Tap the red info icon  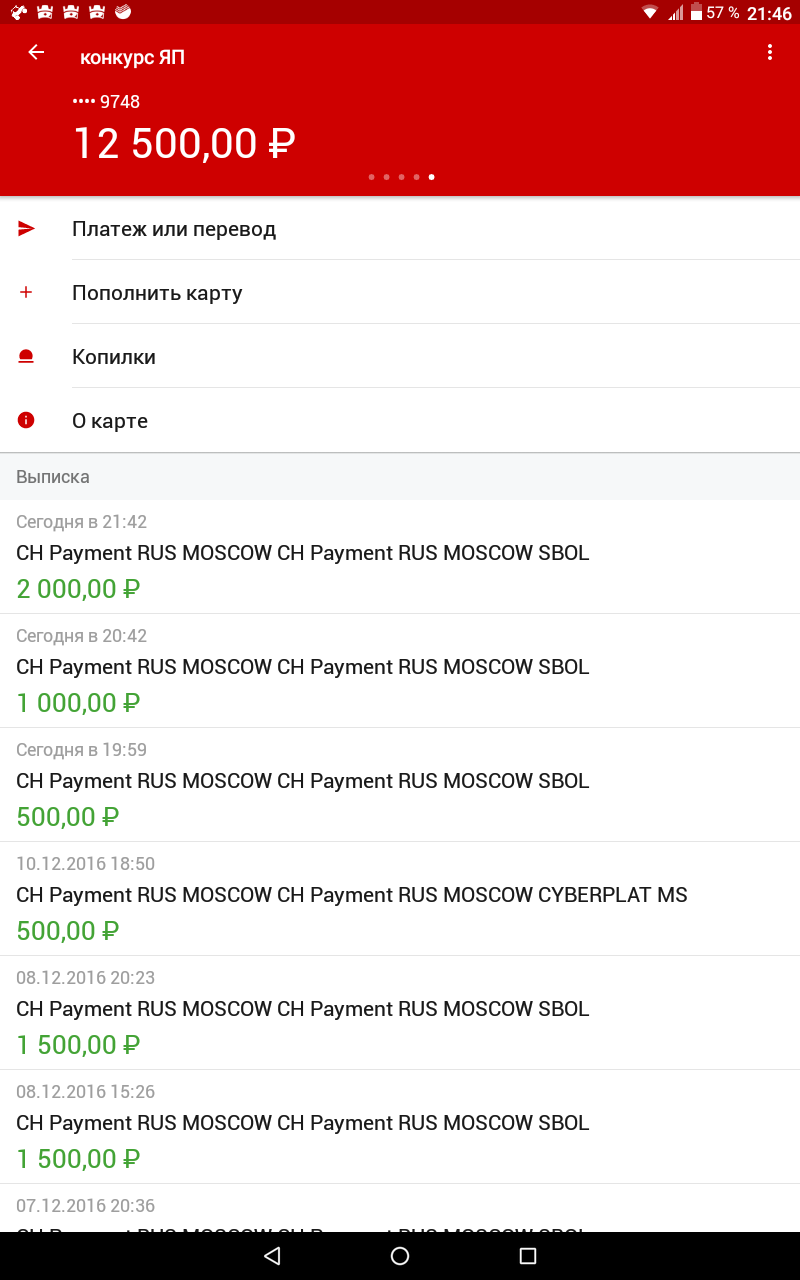pos(26,421)
